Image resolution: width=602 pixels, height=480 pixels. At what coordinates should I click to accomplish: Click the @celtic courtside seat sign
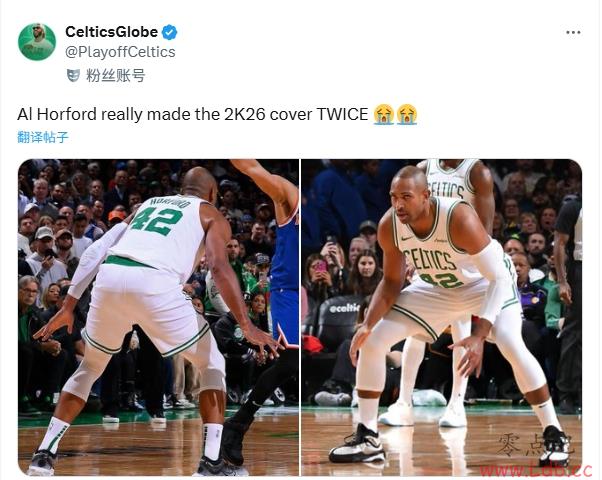[344, 308]
